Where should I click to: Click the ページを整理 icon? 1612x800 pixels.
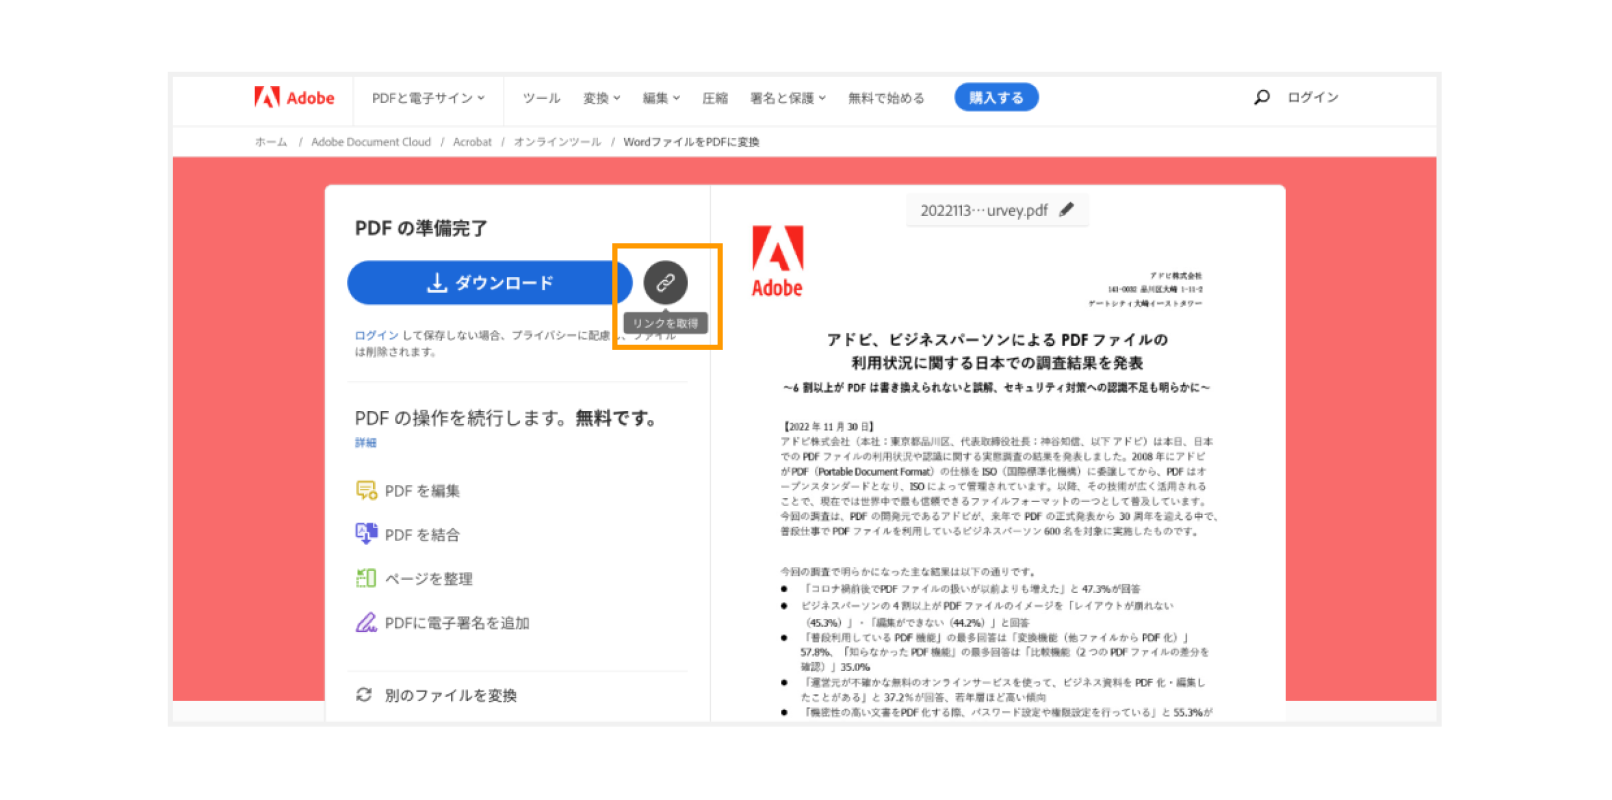pos(366,578)
